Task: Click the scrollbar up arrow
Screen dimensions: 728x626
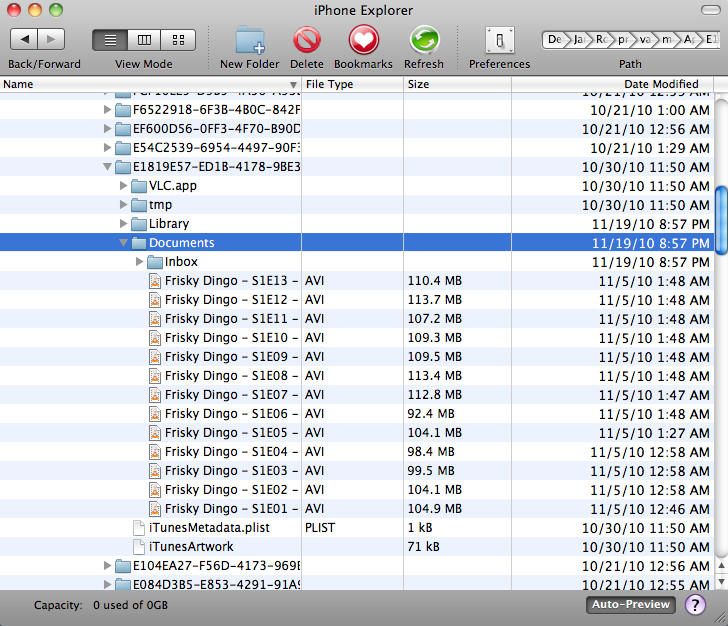Action: [722, 565]
